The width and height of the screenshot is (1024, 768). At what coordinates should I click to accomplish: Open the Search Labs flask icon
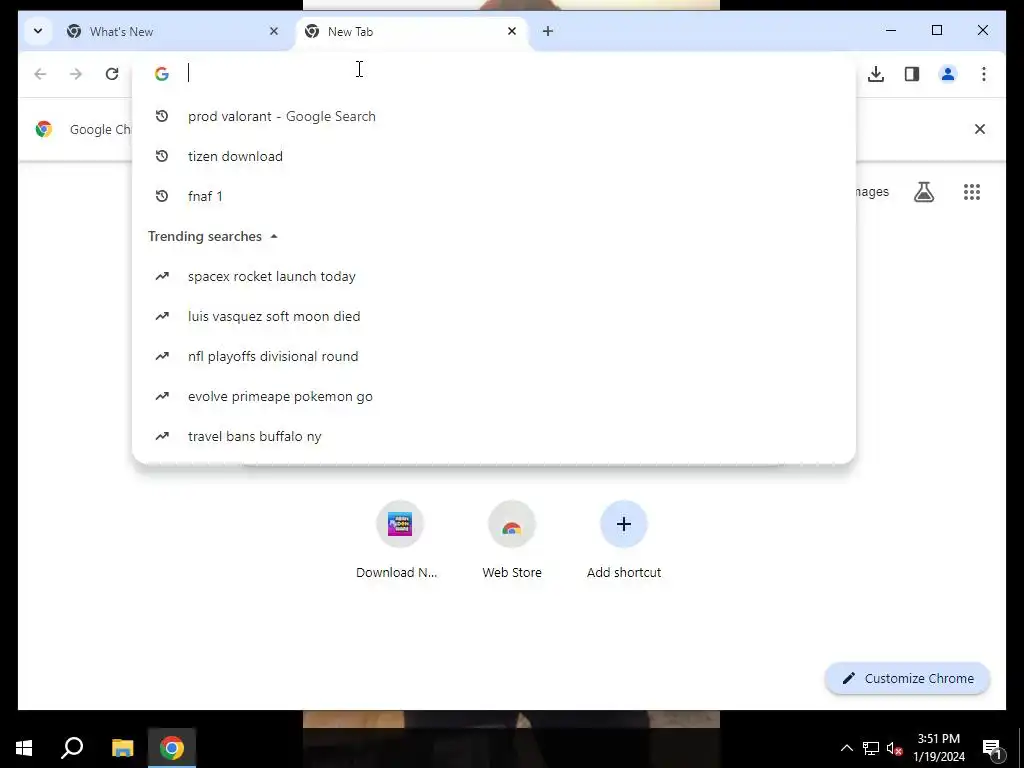coord(923,192)
